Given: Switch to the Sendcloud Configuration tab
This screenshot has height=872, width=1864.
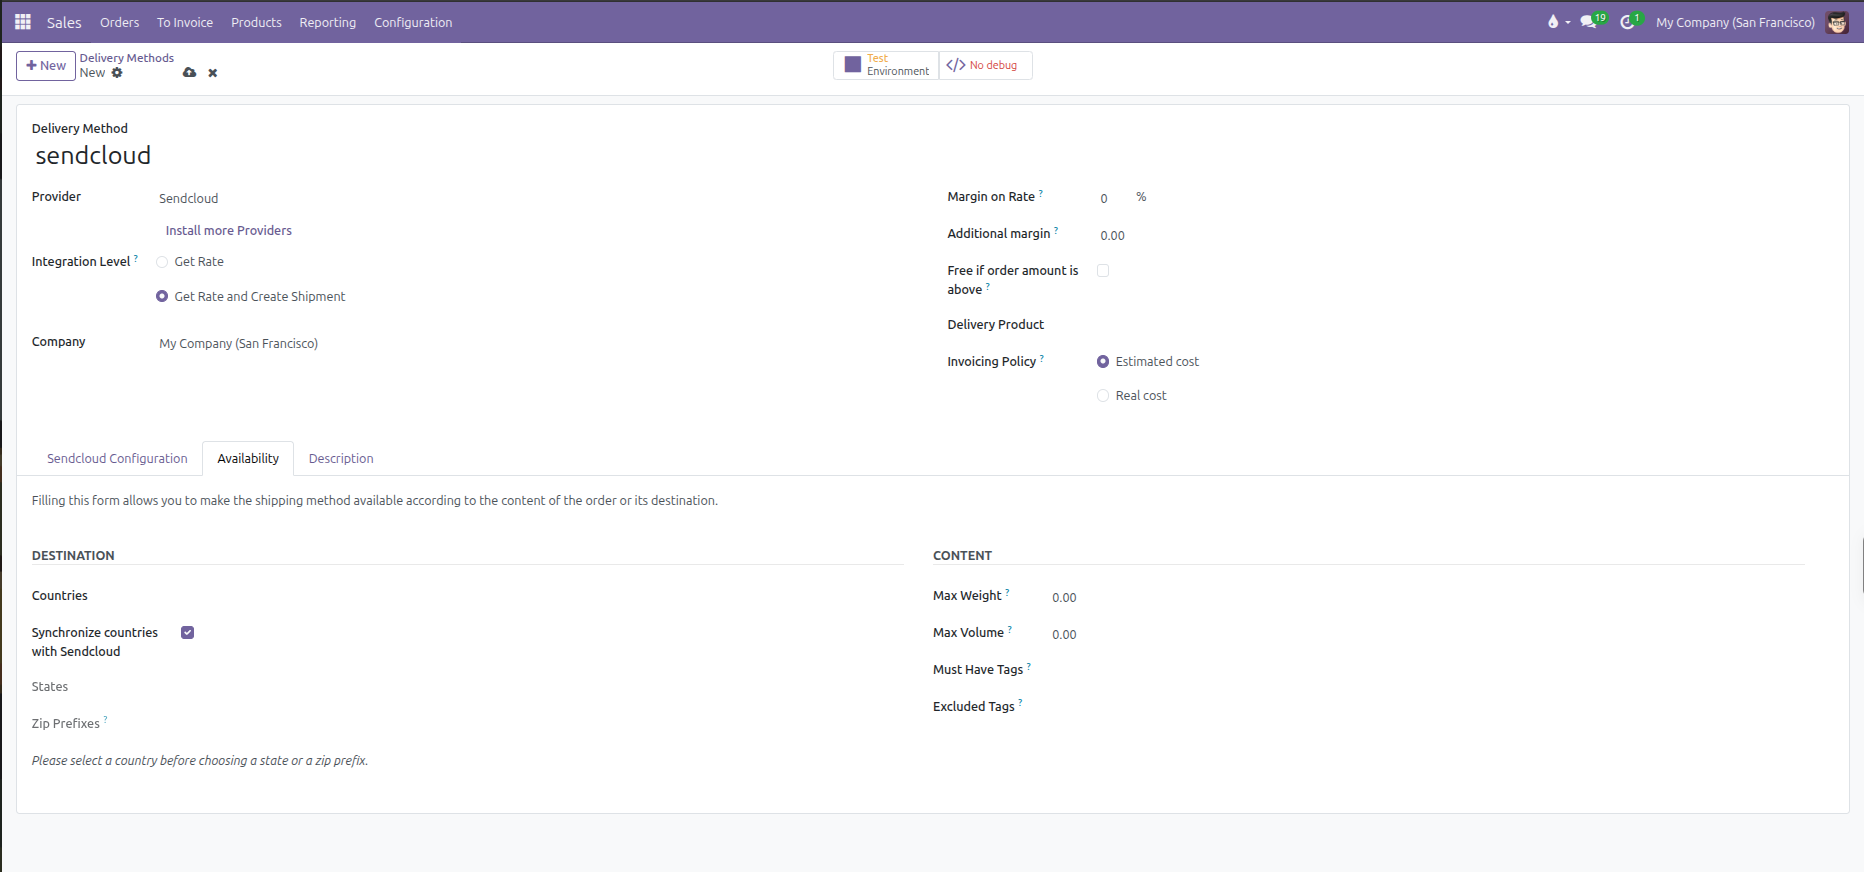Looking at the screenshot, I should tap(117, 459).
